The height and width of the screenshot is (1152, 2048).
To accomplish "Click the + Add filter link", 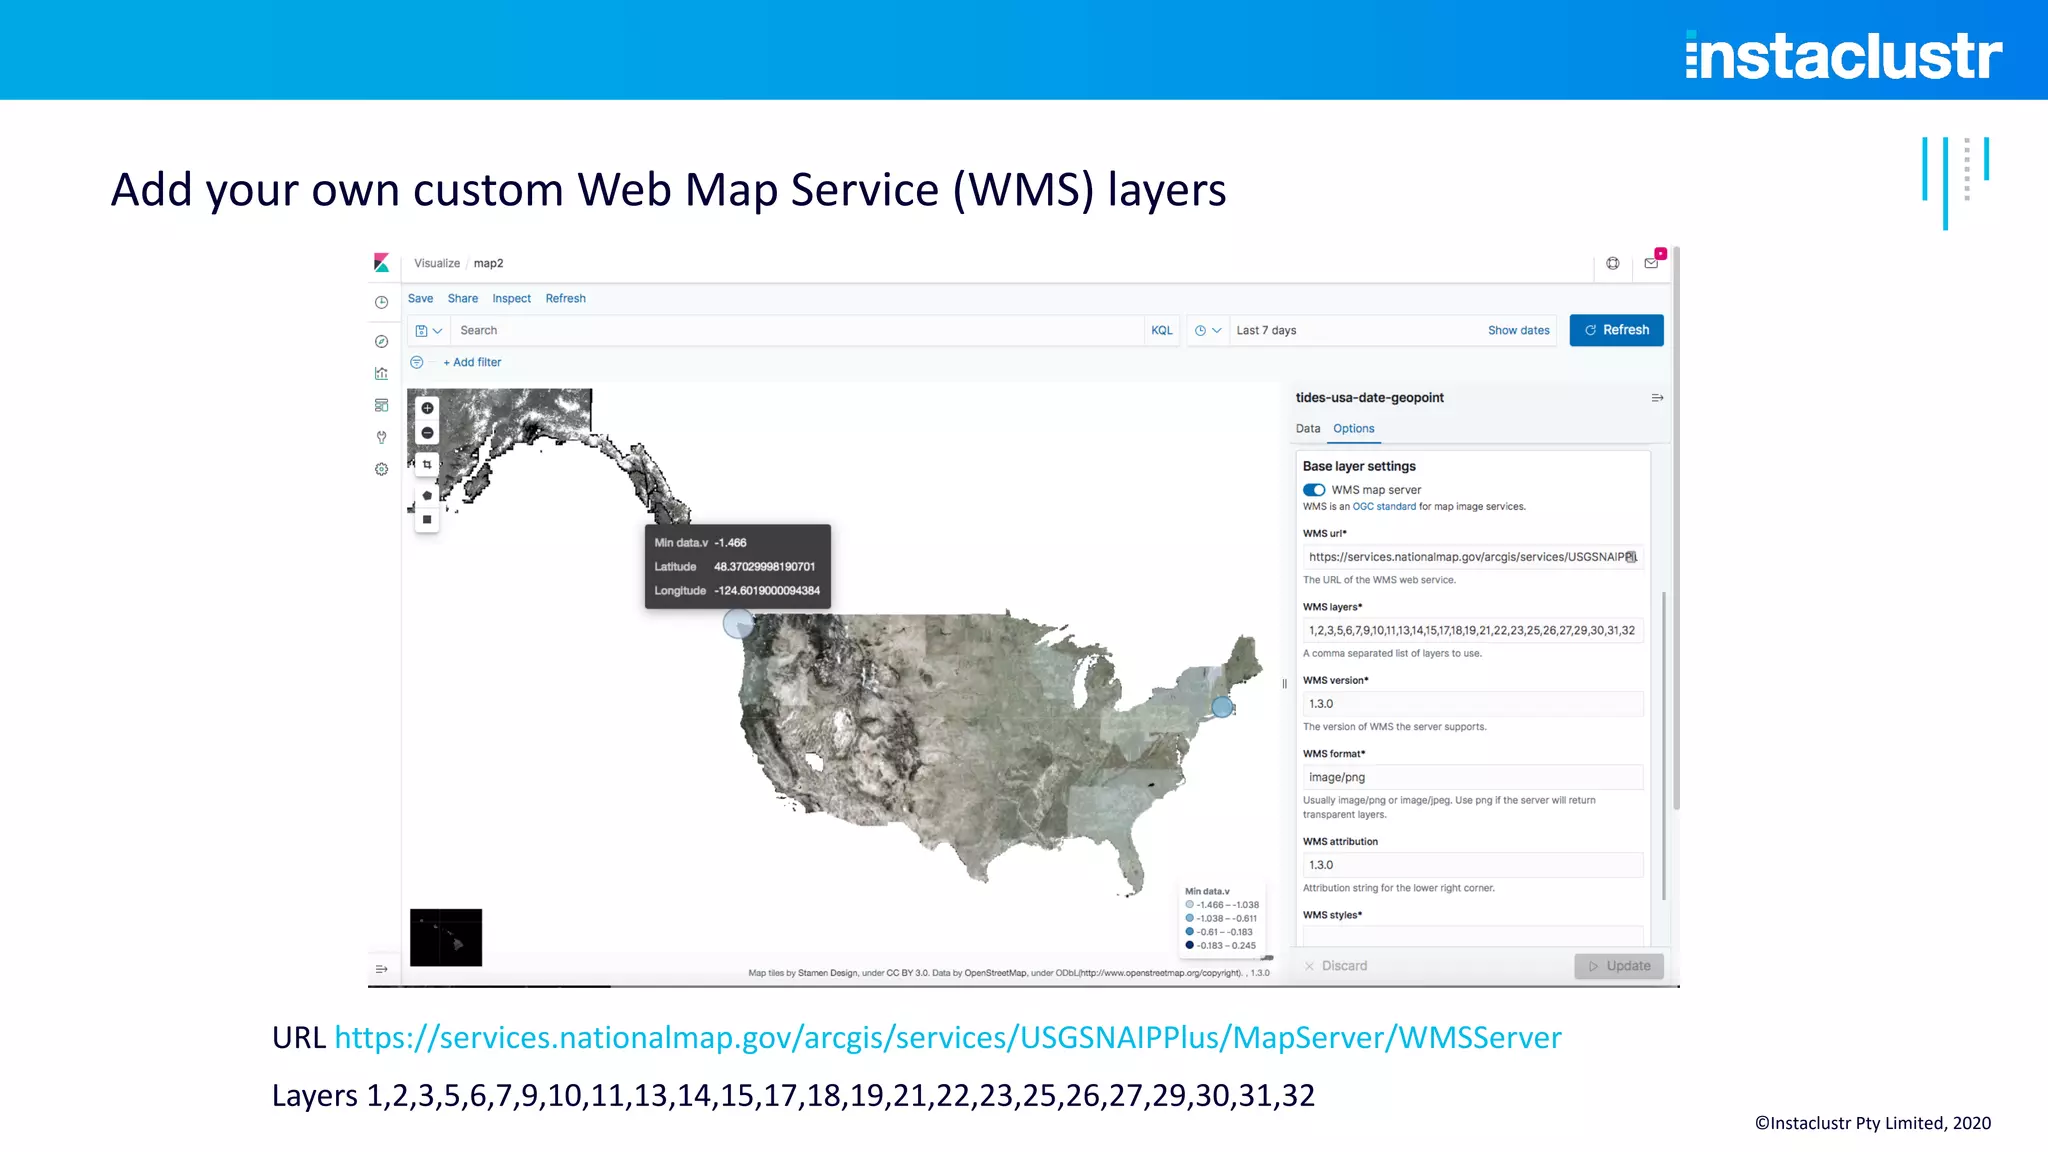I will (472, 362).
